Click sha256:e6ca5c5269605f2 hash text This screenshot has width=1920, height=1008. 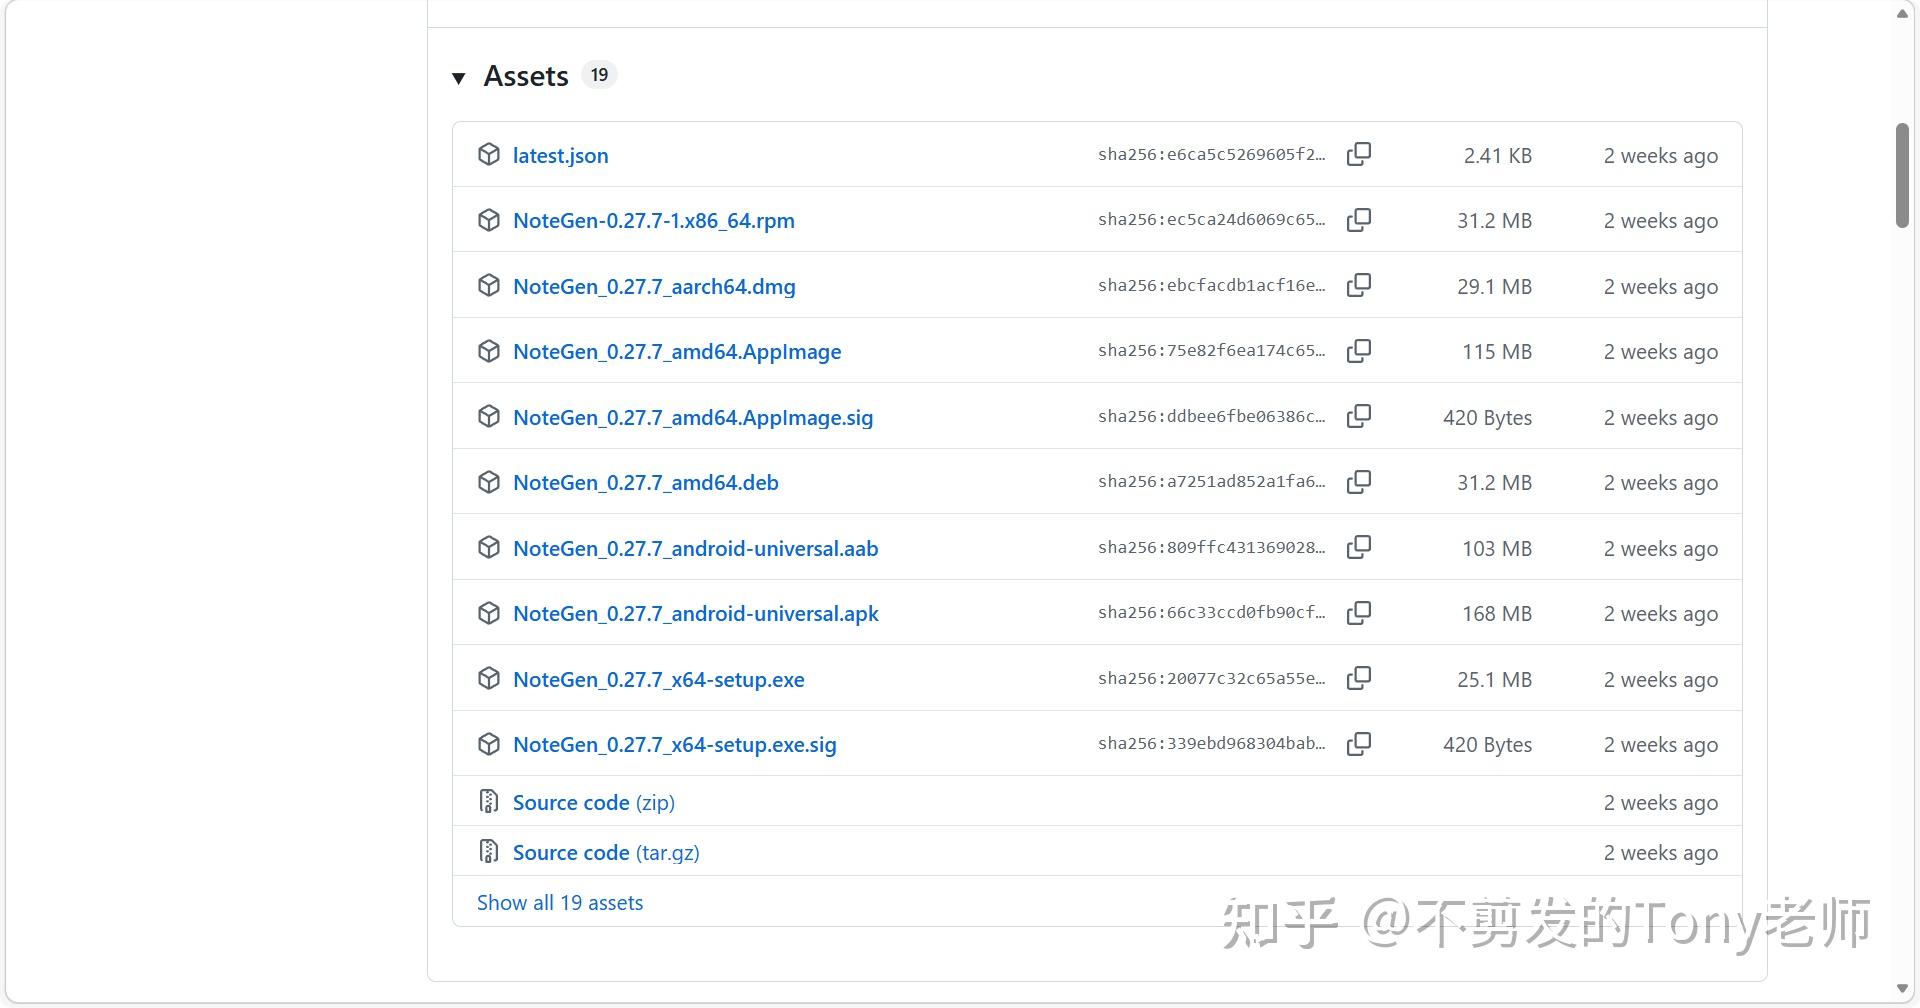pyautogui.click(x=1212, y=154)
